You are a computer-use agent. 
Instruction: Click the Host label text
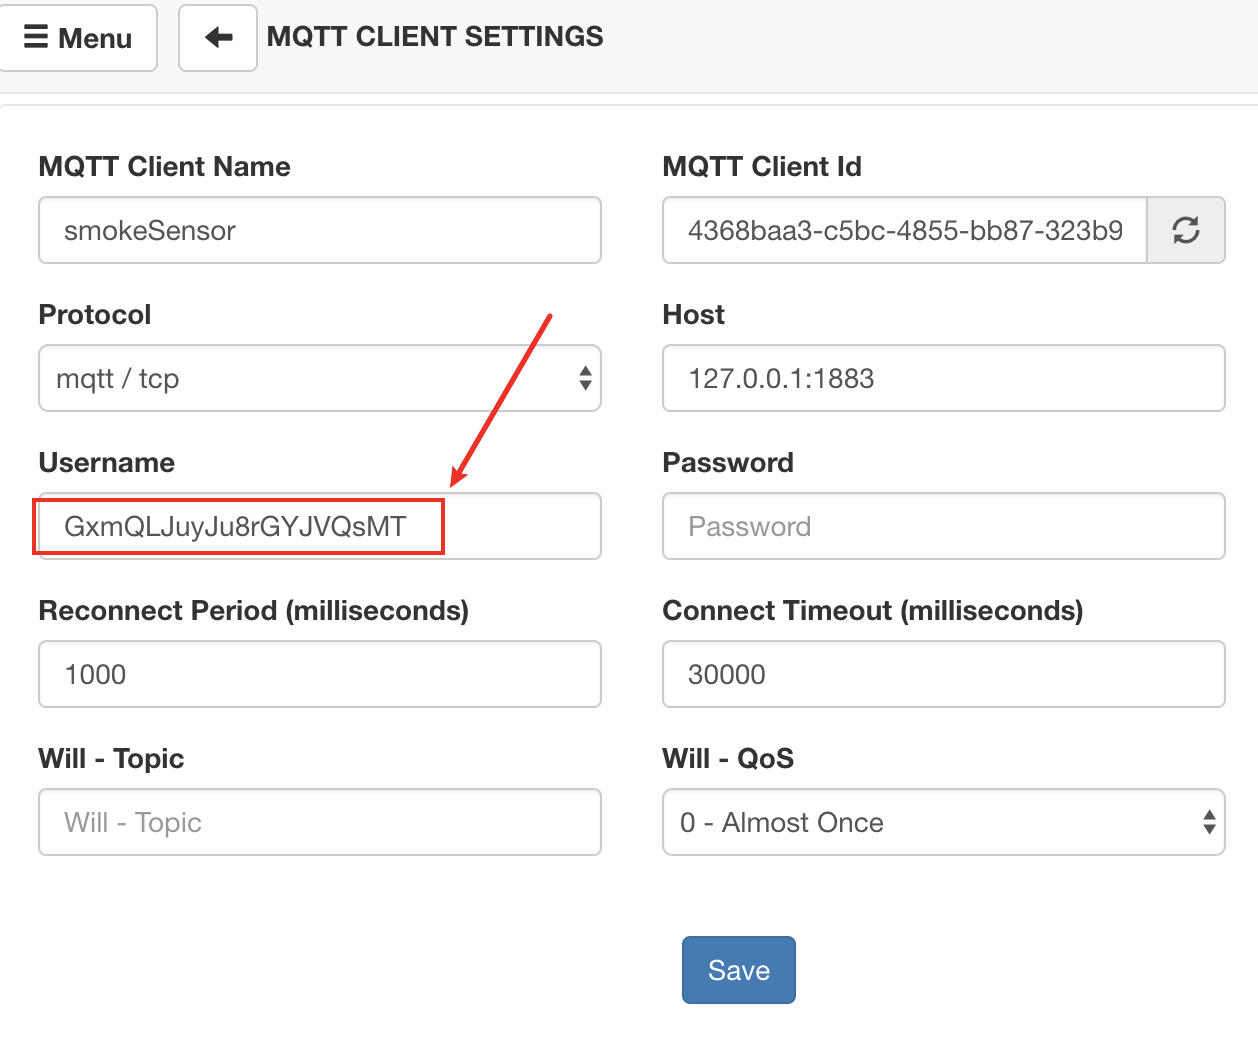coord(694,314)
